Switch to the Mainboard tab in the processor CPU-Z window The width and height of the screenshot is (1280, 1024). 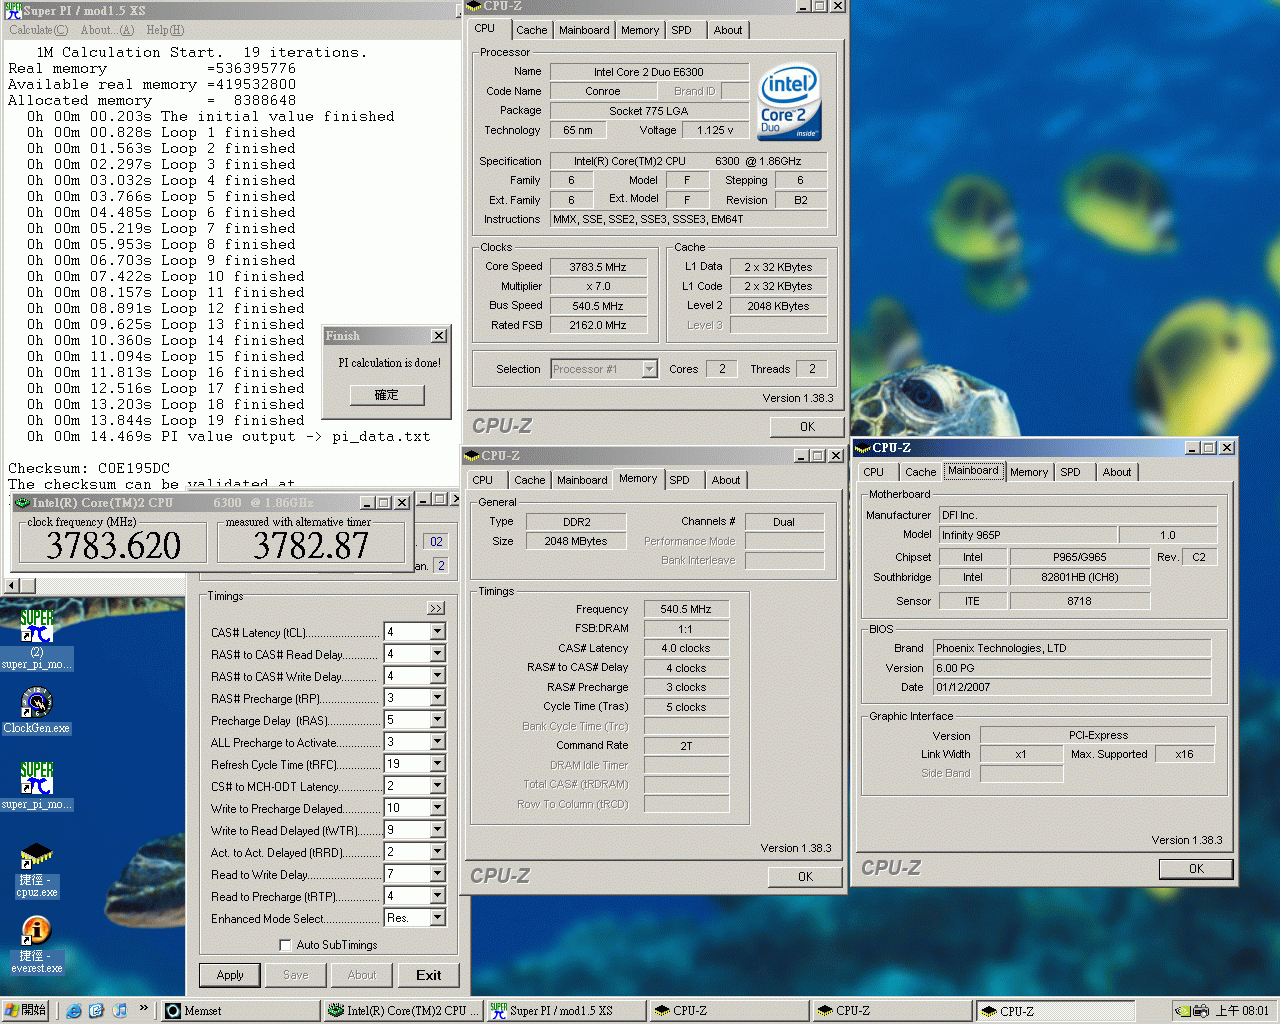584,31
